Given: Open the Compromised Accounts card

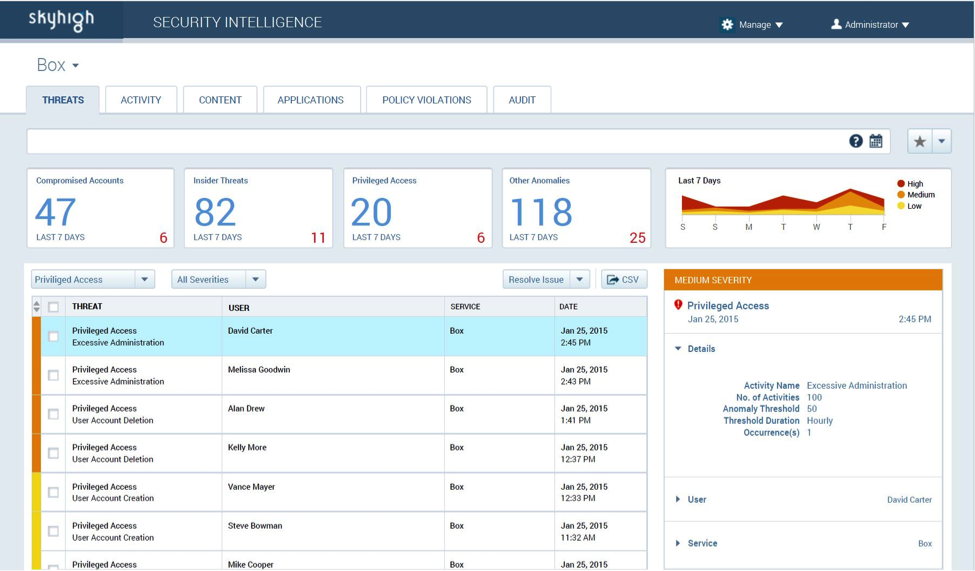Looking at the screenshot, I should [100, 208].
